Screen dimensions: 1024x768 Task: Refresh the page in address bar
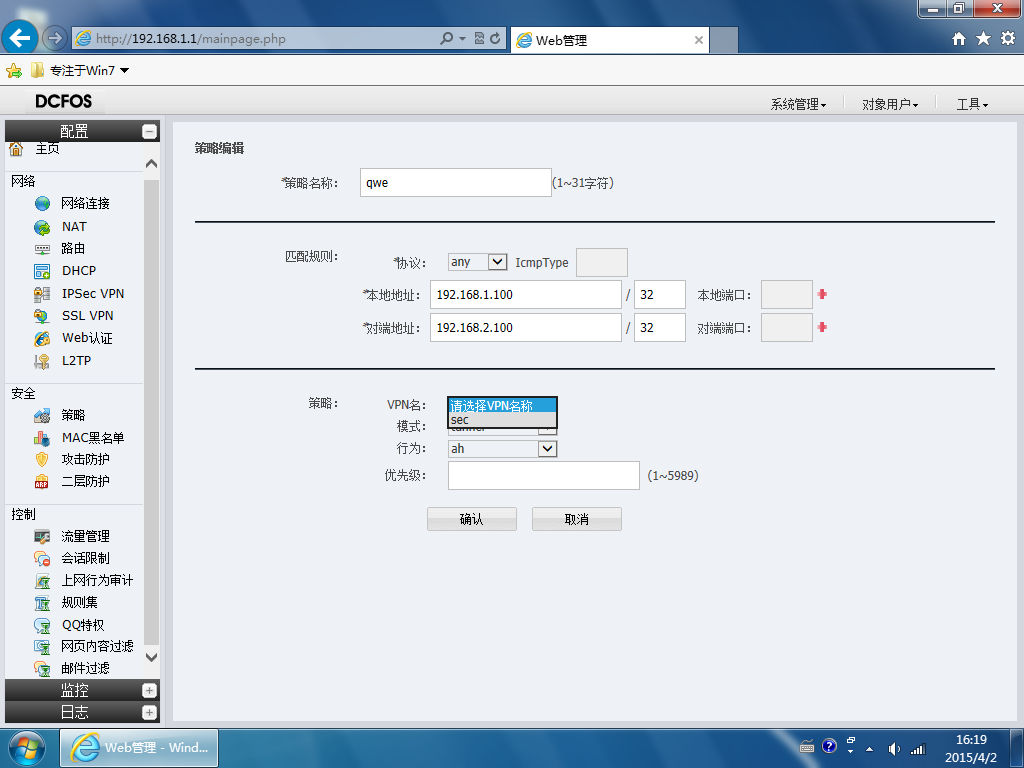point(496,39)
